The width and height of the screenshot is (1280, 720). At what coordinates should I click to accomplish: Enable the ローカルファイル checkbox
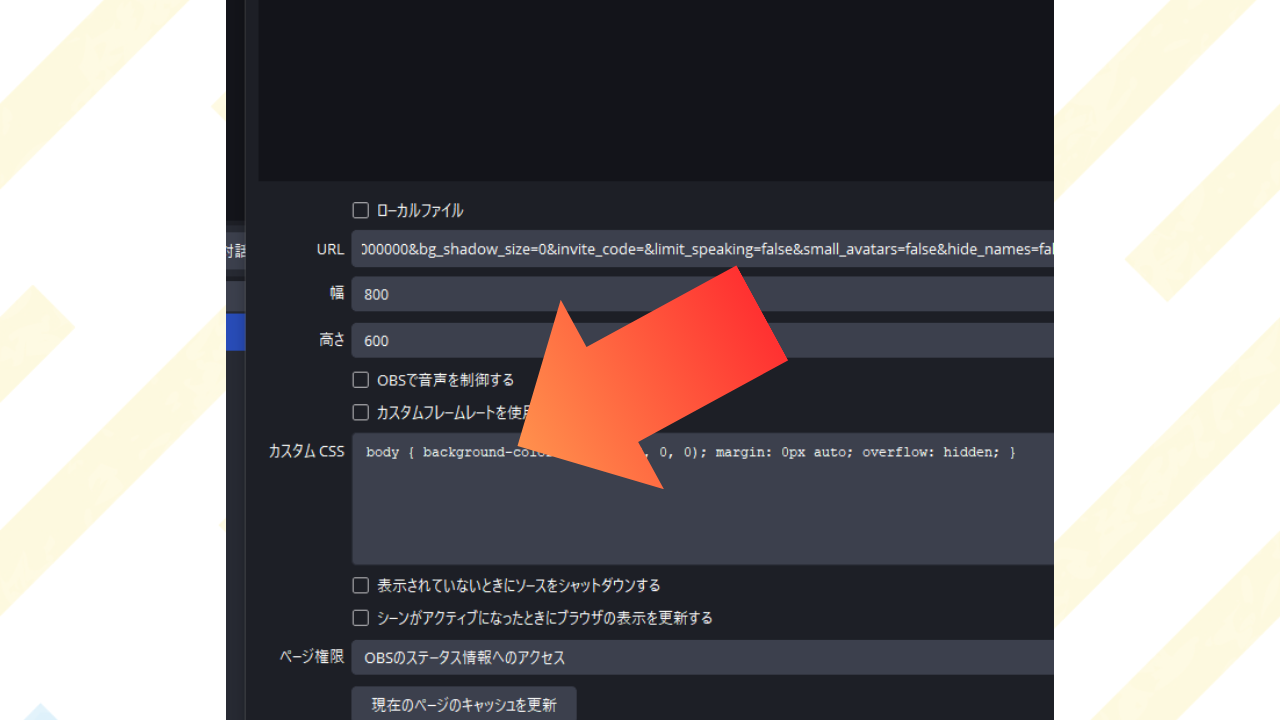tap(361, 210)
